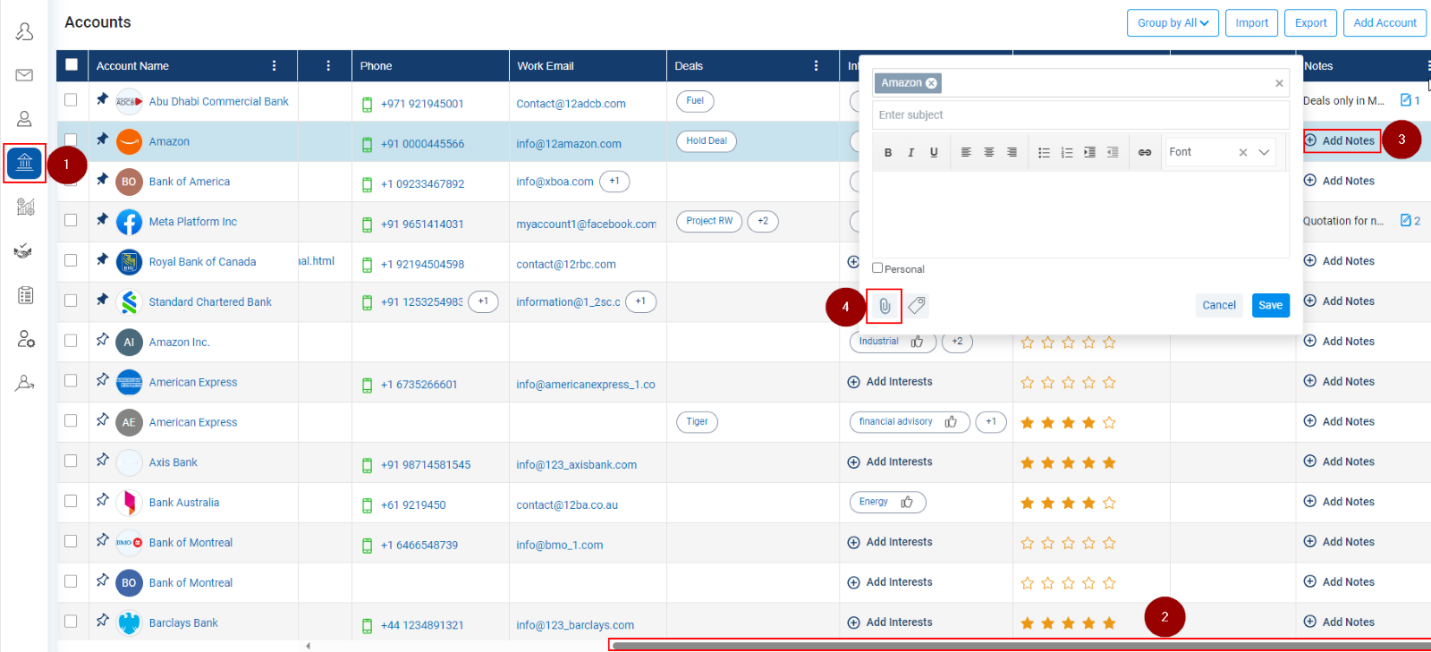Image resolution: width=1431 pixels, height=652 pixels.
Task: Select the Abu Dhabi Commercial Bank row checkbox
Action: [x=71, y=100]
